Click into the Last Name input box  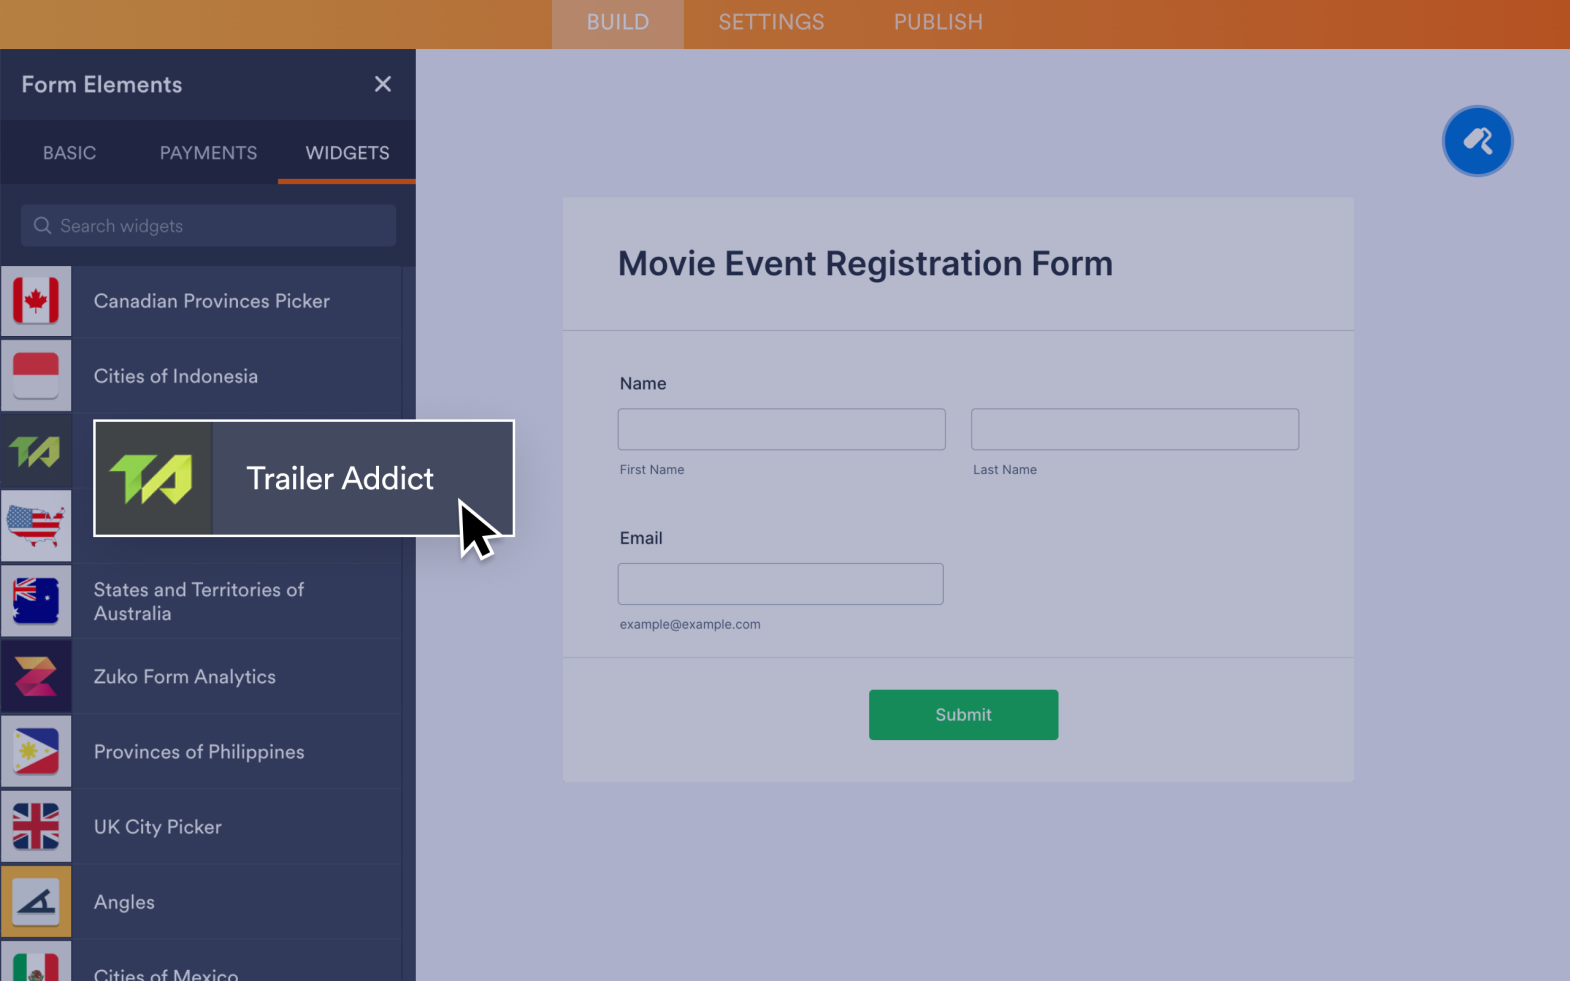click(x=1134, y=429)
